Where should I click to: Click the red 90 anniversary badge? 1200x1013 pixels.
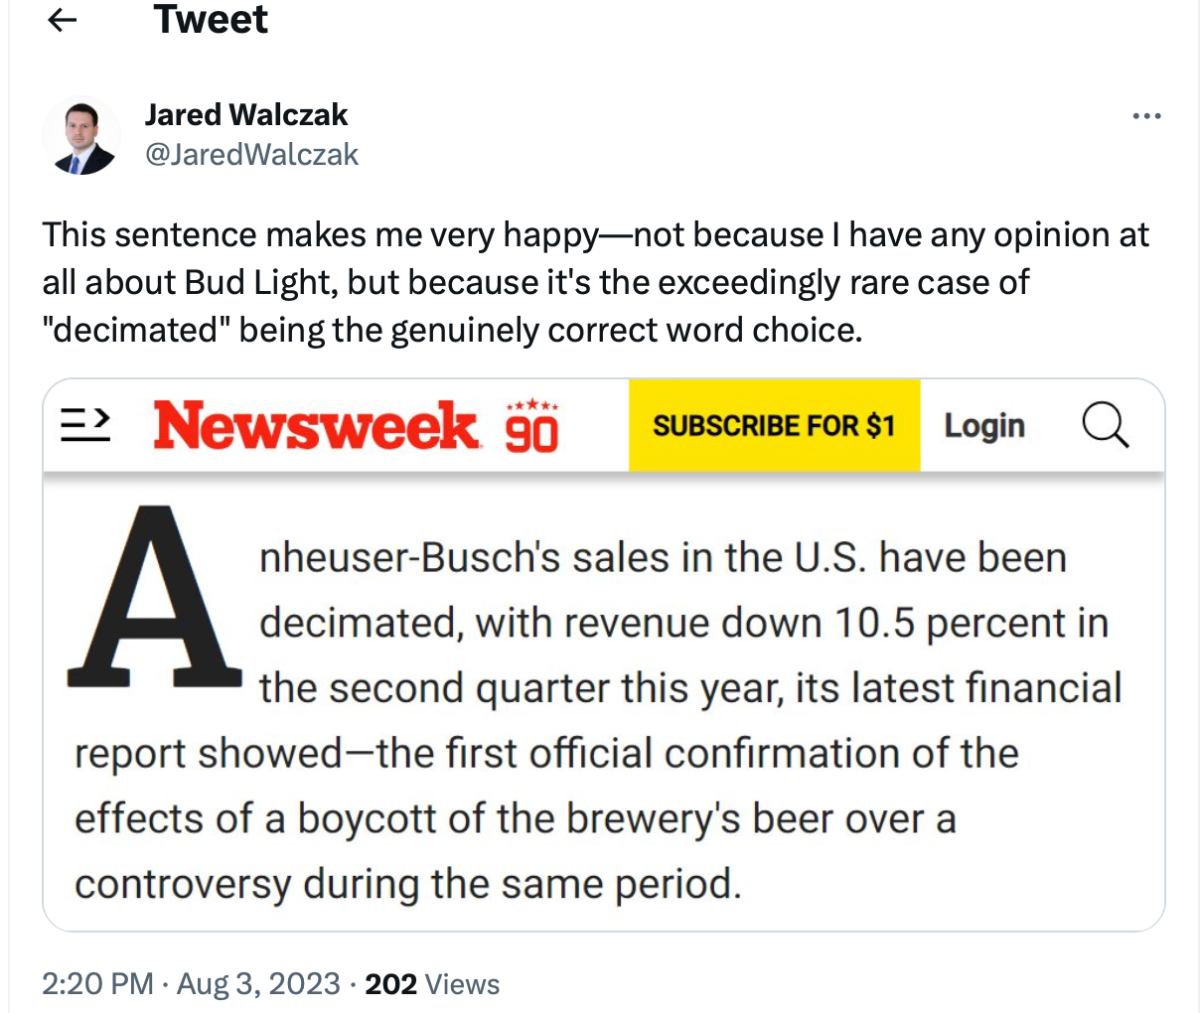tap(531, 427)
